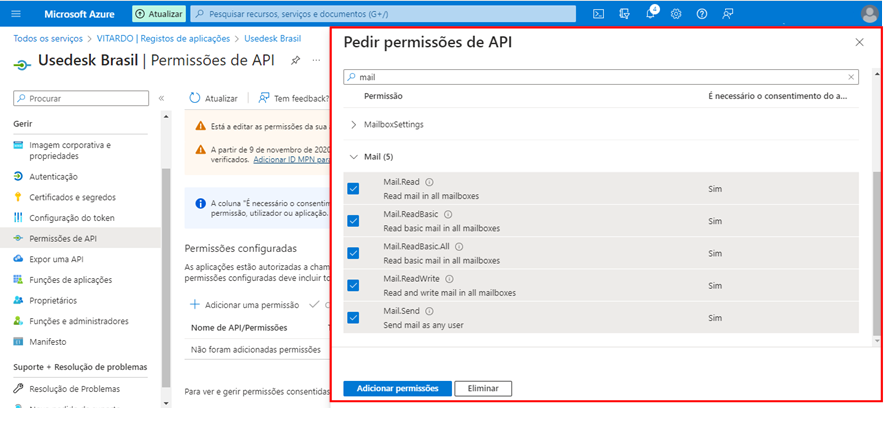Uncheck the Mail.ReadBasic.All checkbox

(353, 253)
